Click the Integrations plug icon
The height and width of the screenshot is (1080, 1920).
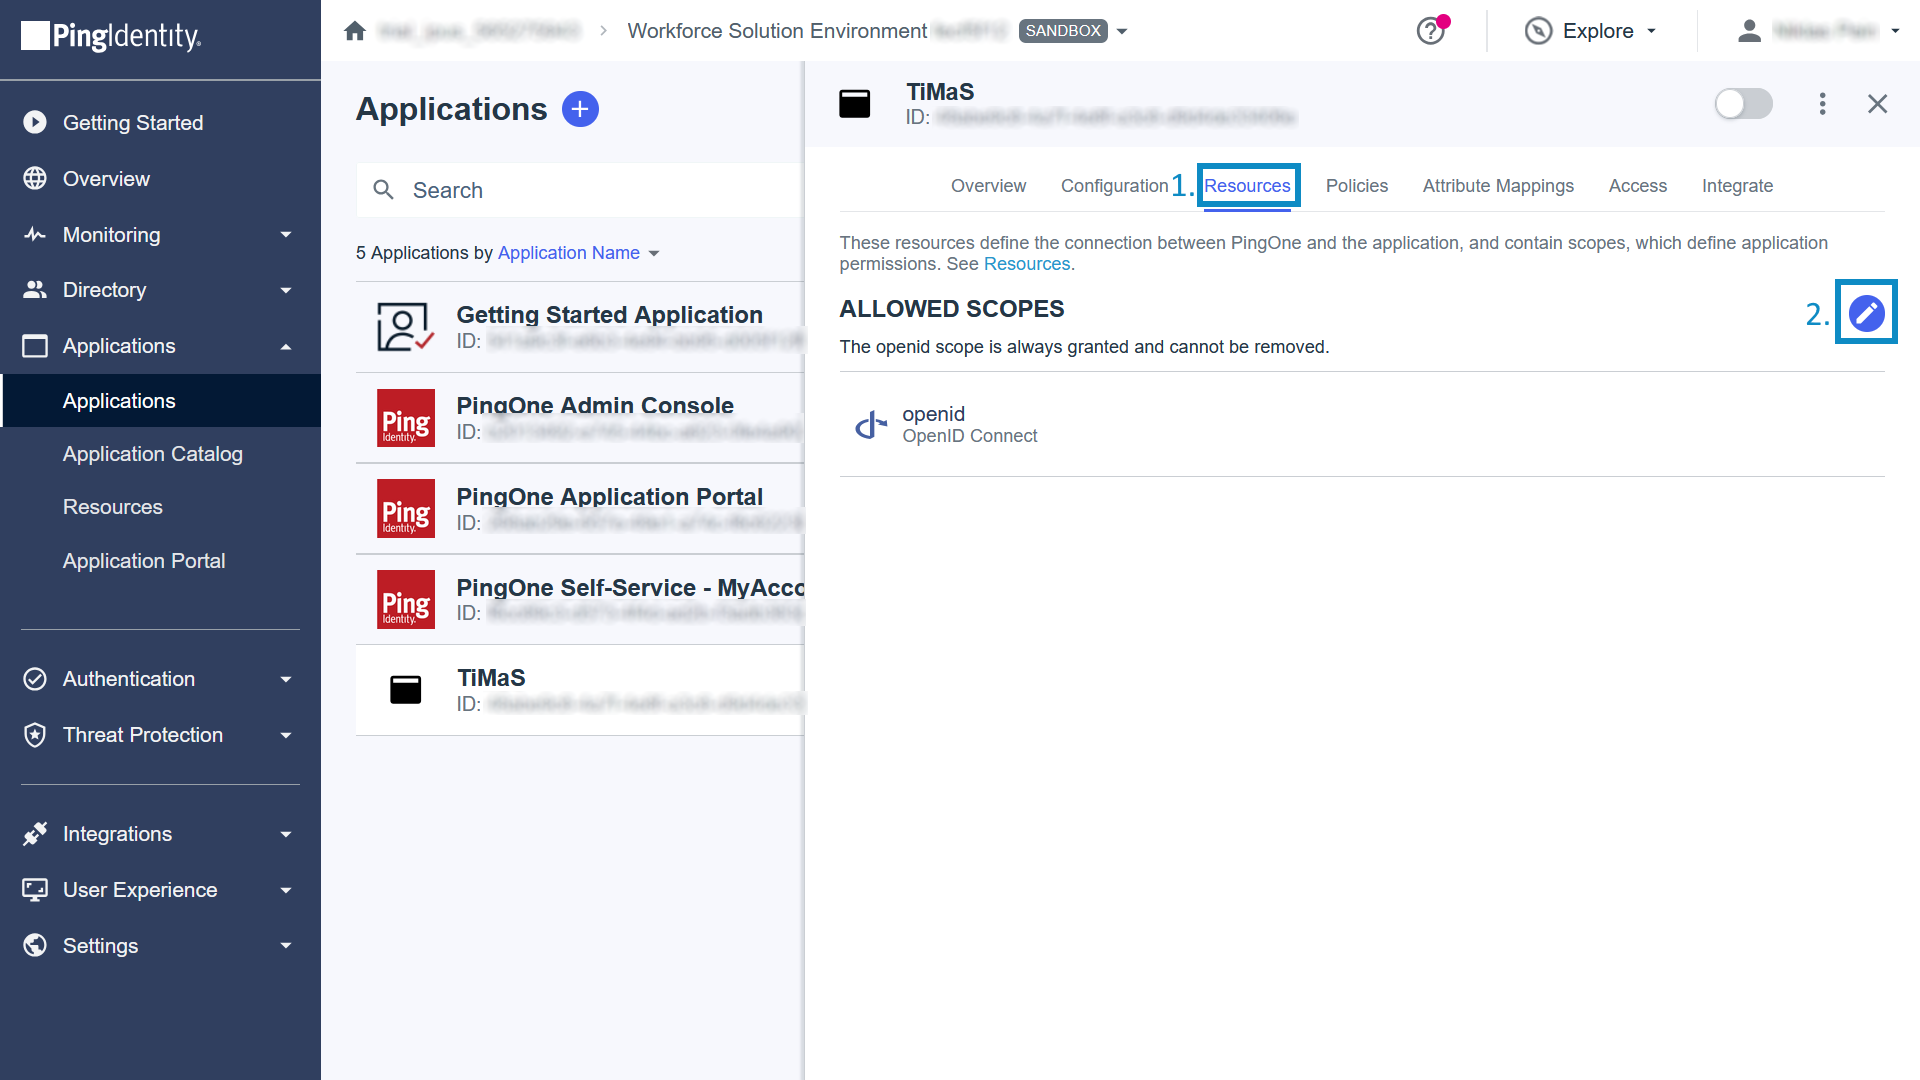(x=35, y=834)
